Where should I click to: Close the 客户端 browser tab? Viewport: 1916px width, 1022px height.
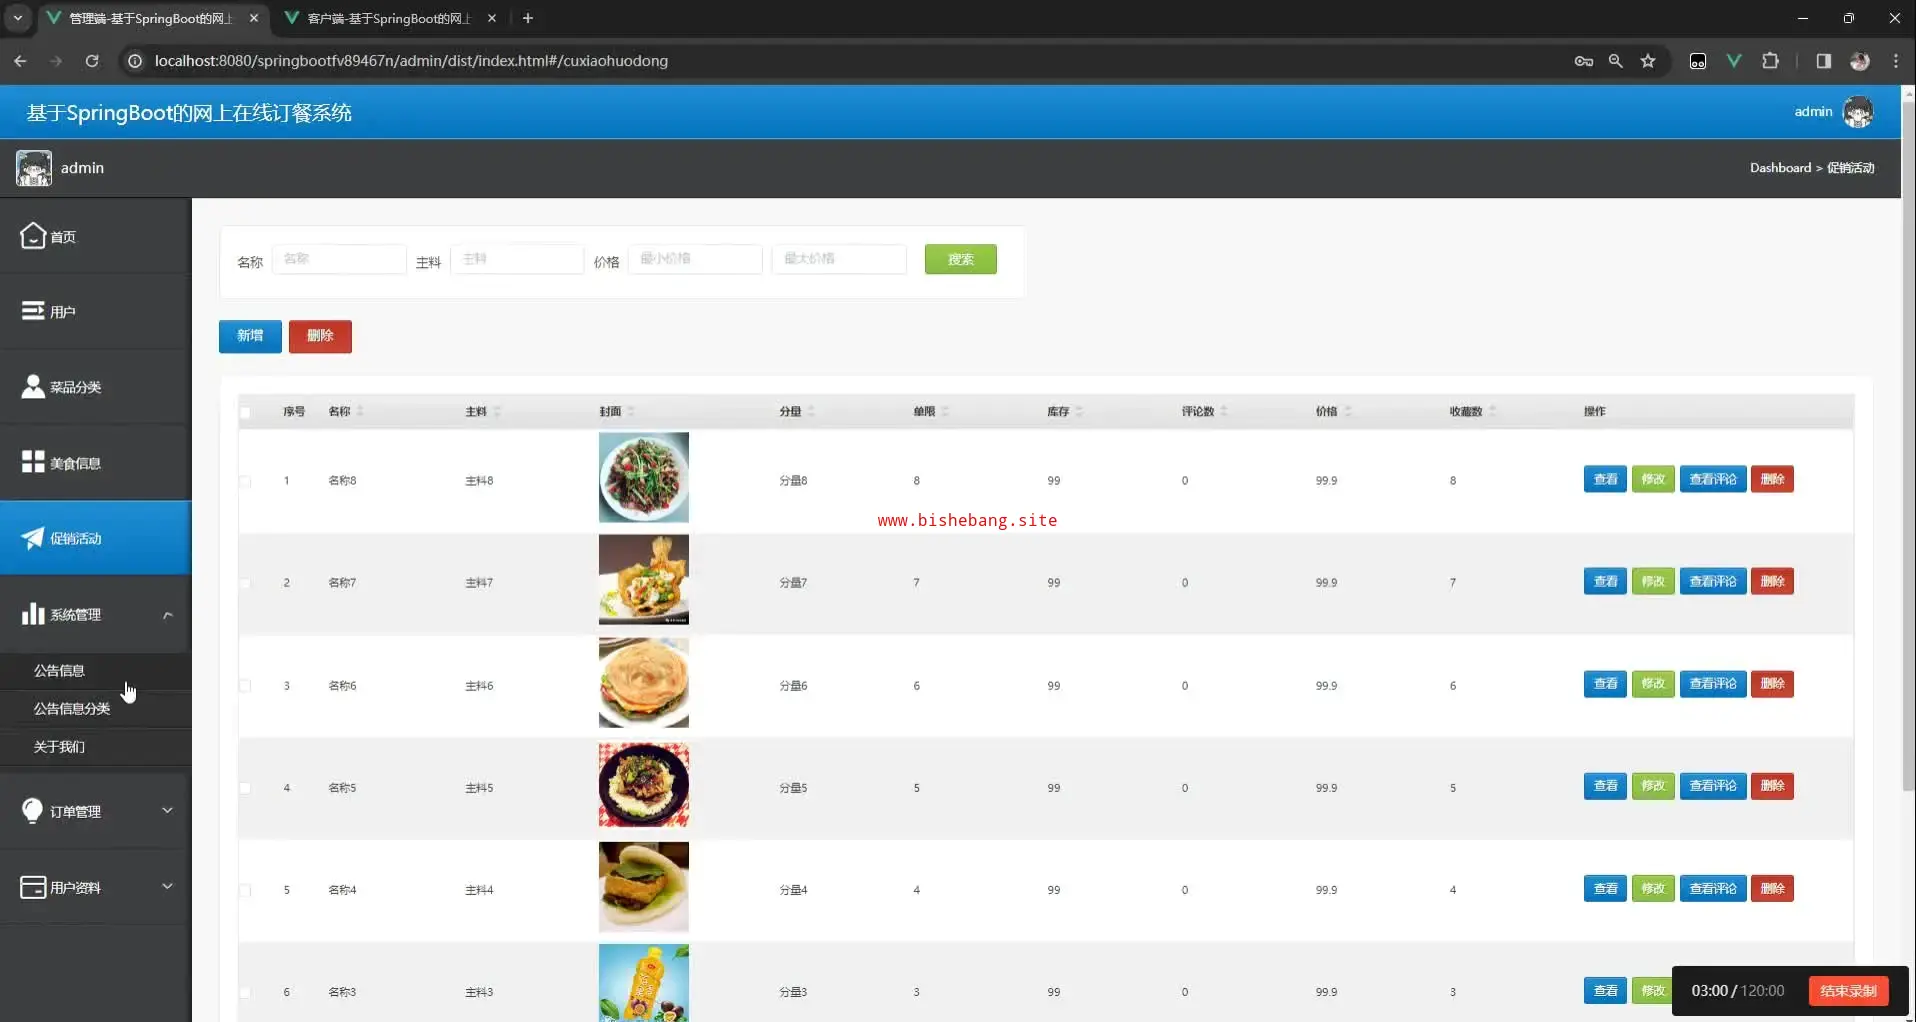pyautogui.click(x=492, y=18)
